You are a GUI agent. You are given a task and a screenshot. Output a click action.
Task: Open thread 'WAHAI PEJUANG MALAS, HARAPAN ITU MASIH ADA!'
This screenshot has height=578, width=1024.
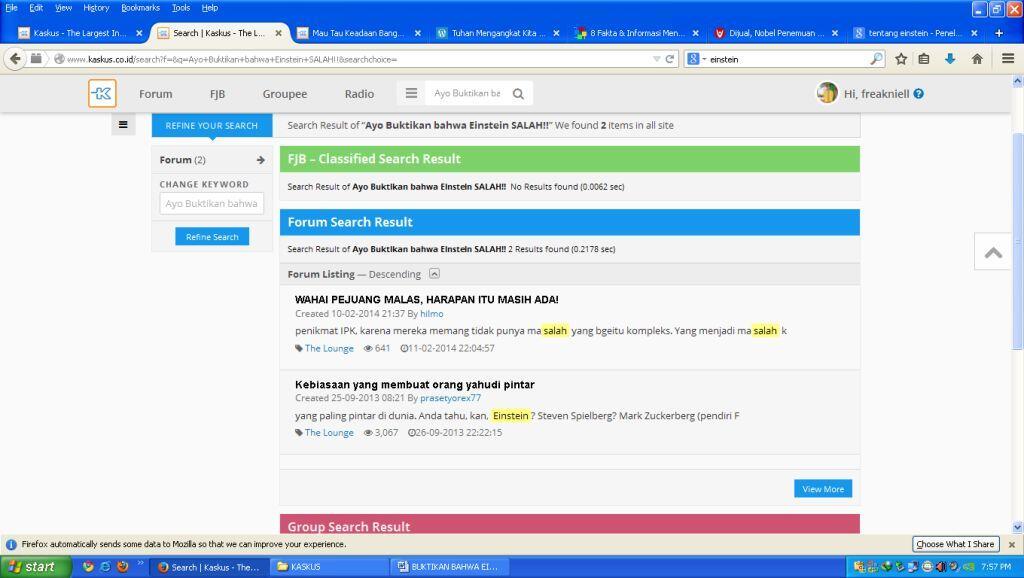tap(426, 300)
